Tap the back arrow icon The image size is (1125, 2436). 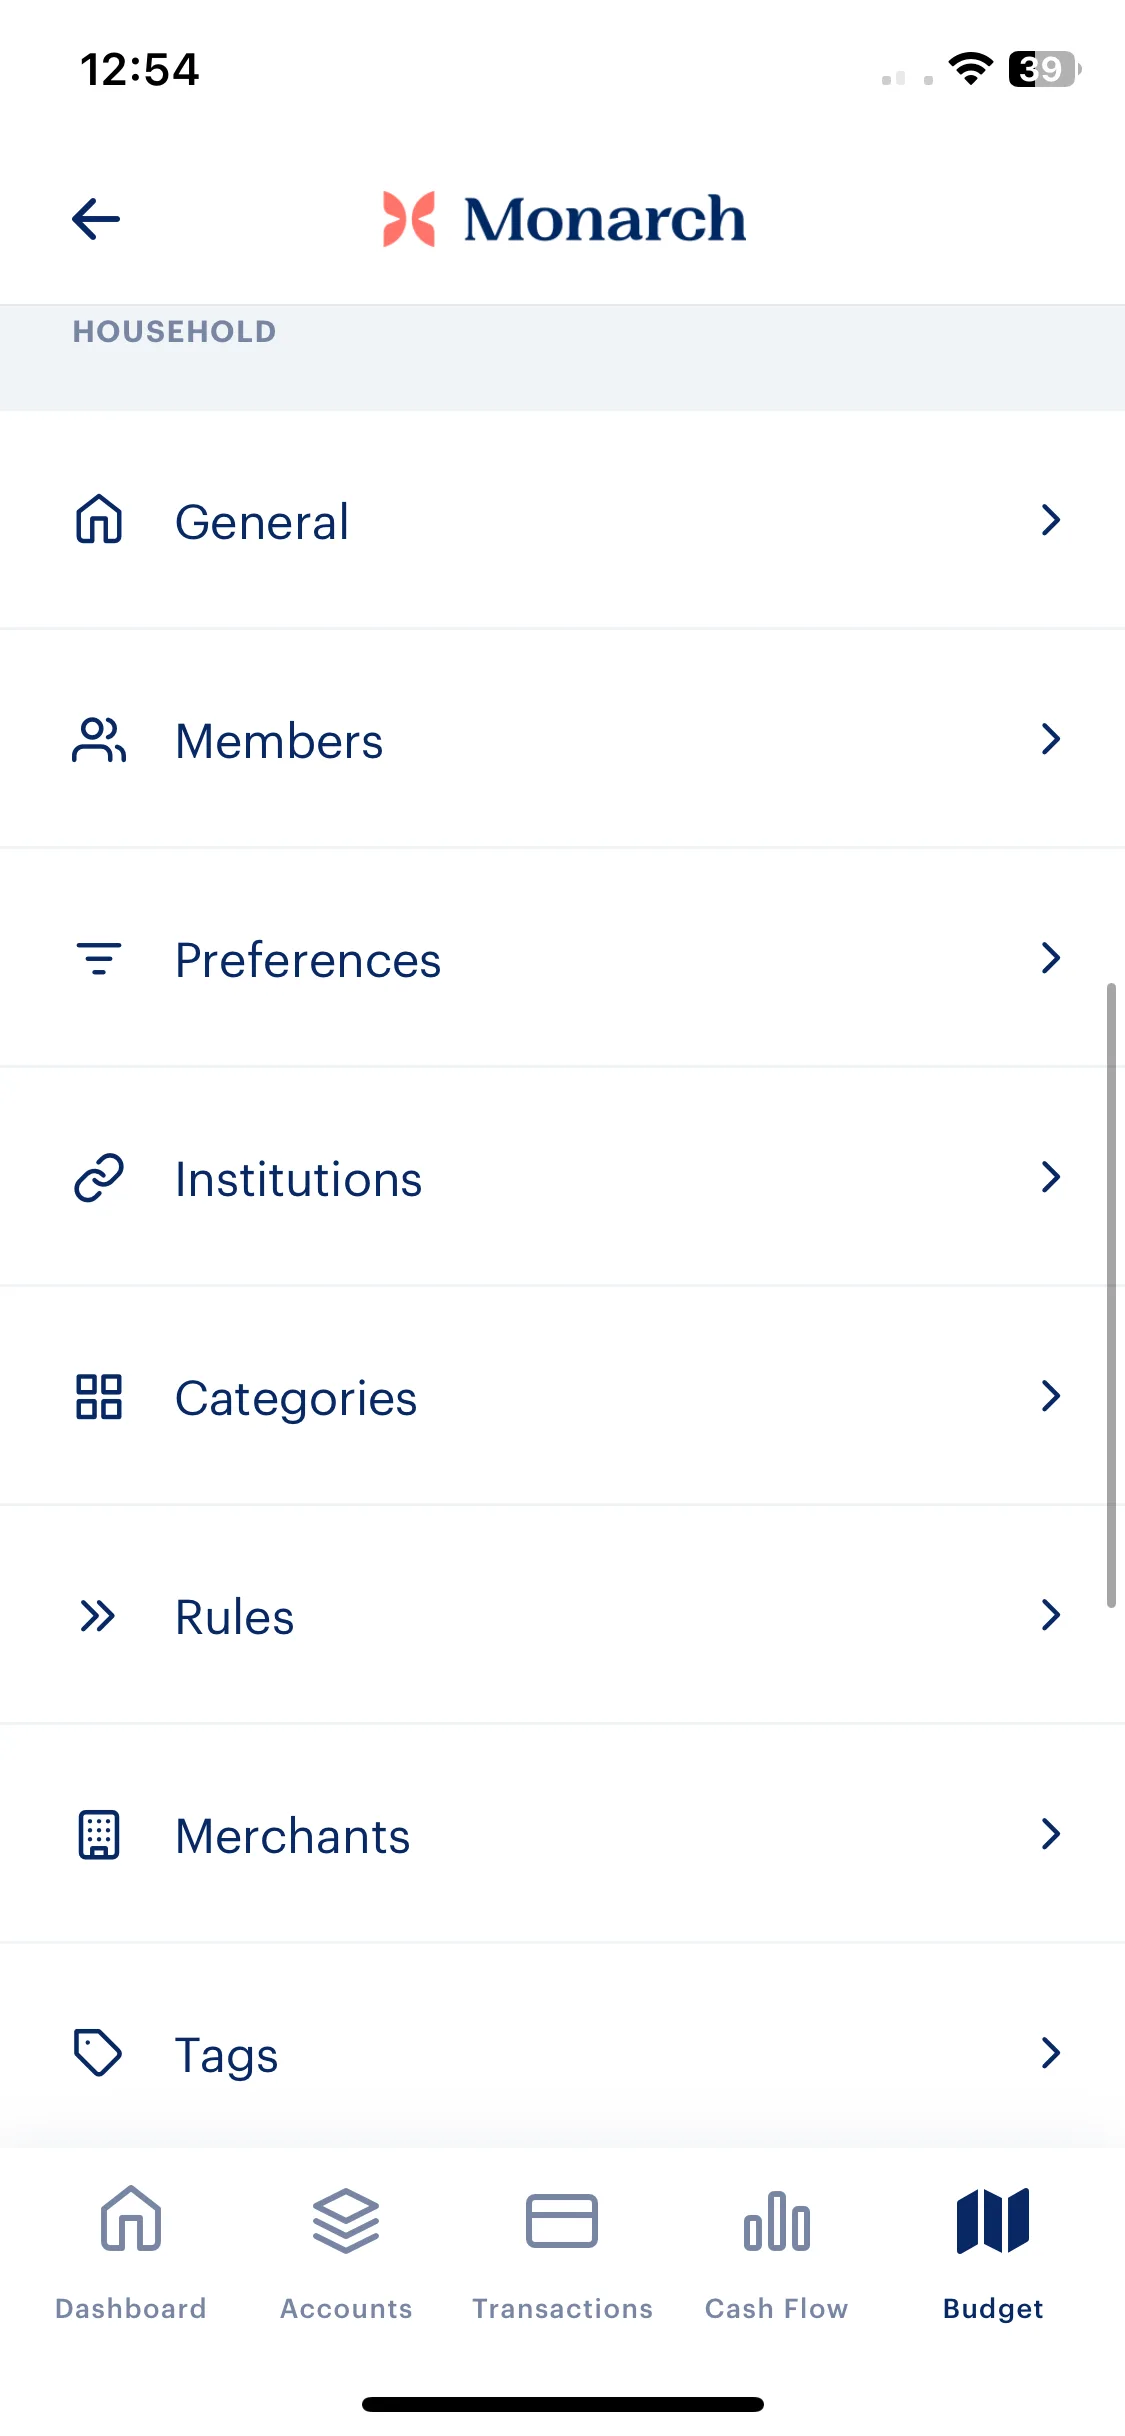click(96, 219)
